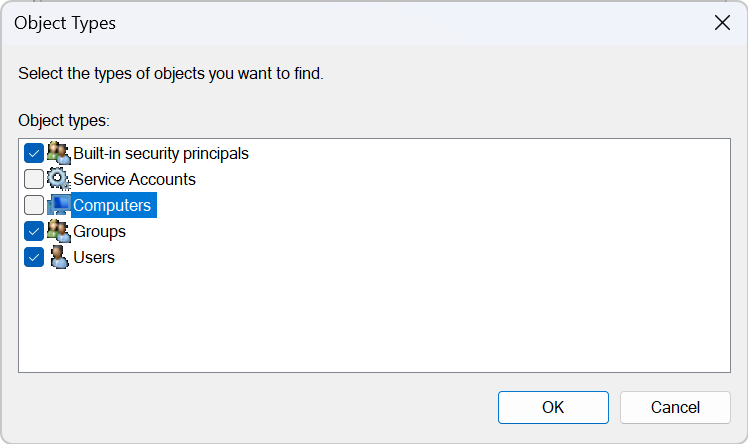Dismiss the dialog with Cancel
Image resolution: width=748 pixels, height=444 pixels.
(x=675, y=407)
